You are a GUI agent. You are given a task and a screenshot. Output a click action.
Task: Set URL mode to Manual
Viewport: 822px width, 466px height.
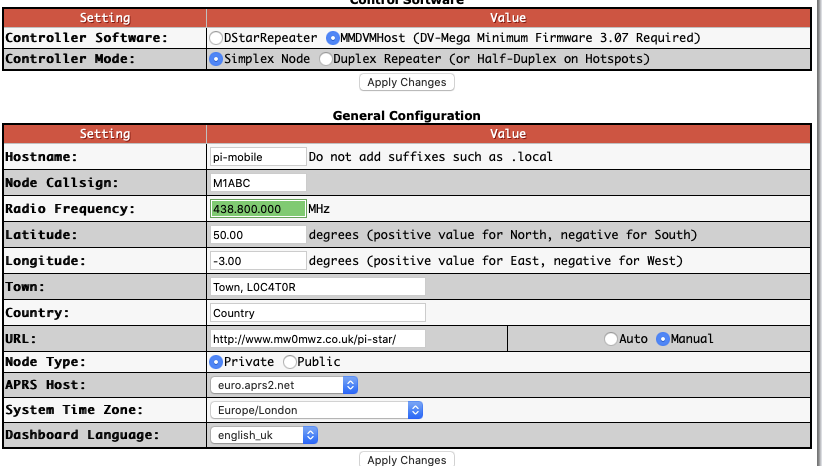click(x=663, y=339)
